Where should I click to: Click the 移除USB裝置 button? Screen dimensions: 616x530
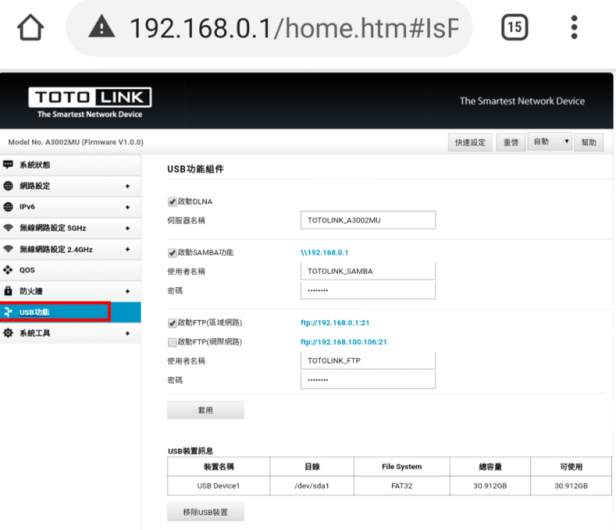205,512
